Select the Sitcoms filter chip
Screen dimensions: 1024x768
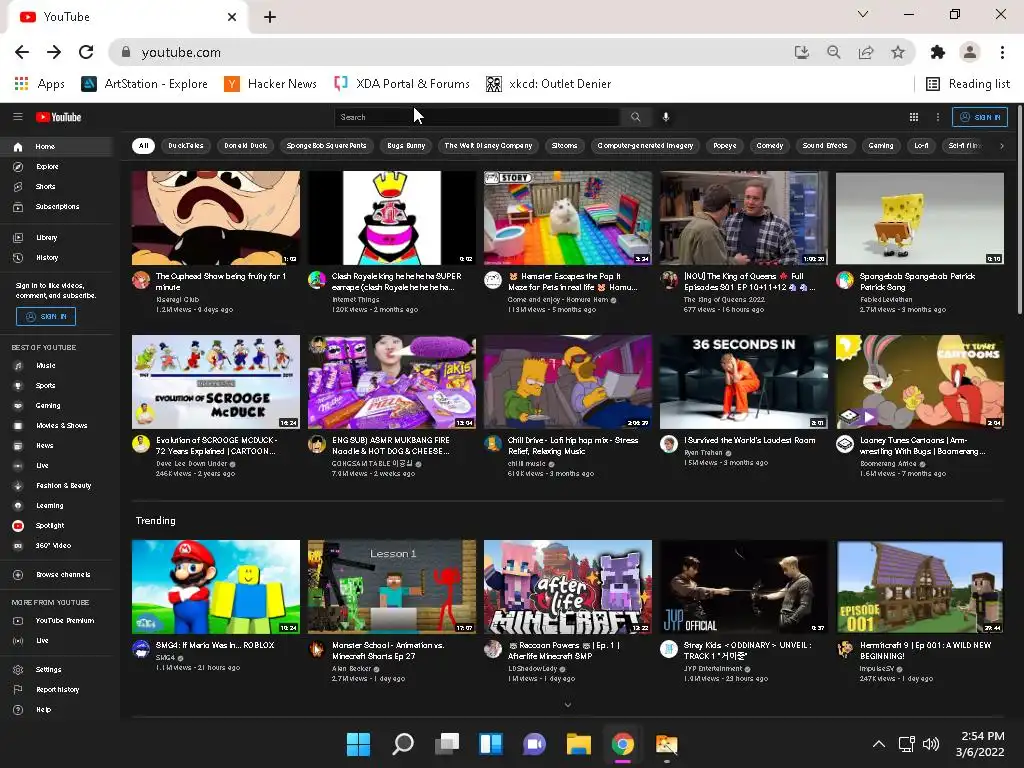pyautogui.click(x=564, y=146)
